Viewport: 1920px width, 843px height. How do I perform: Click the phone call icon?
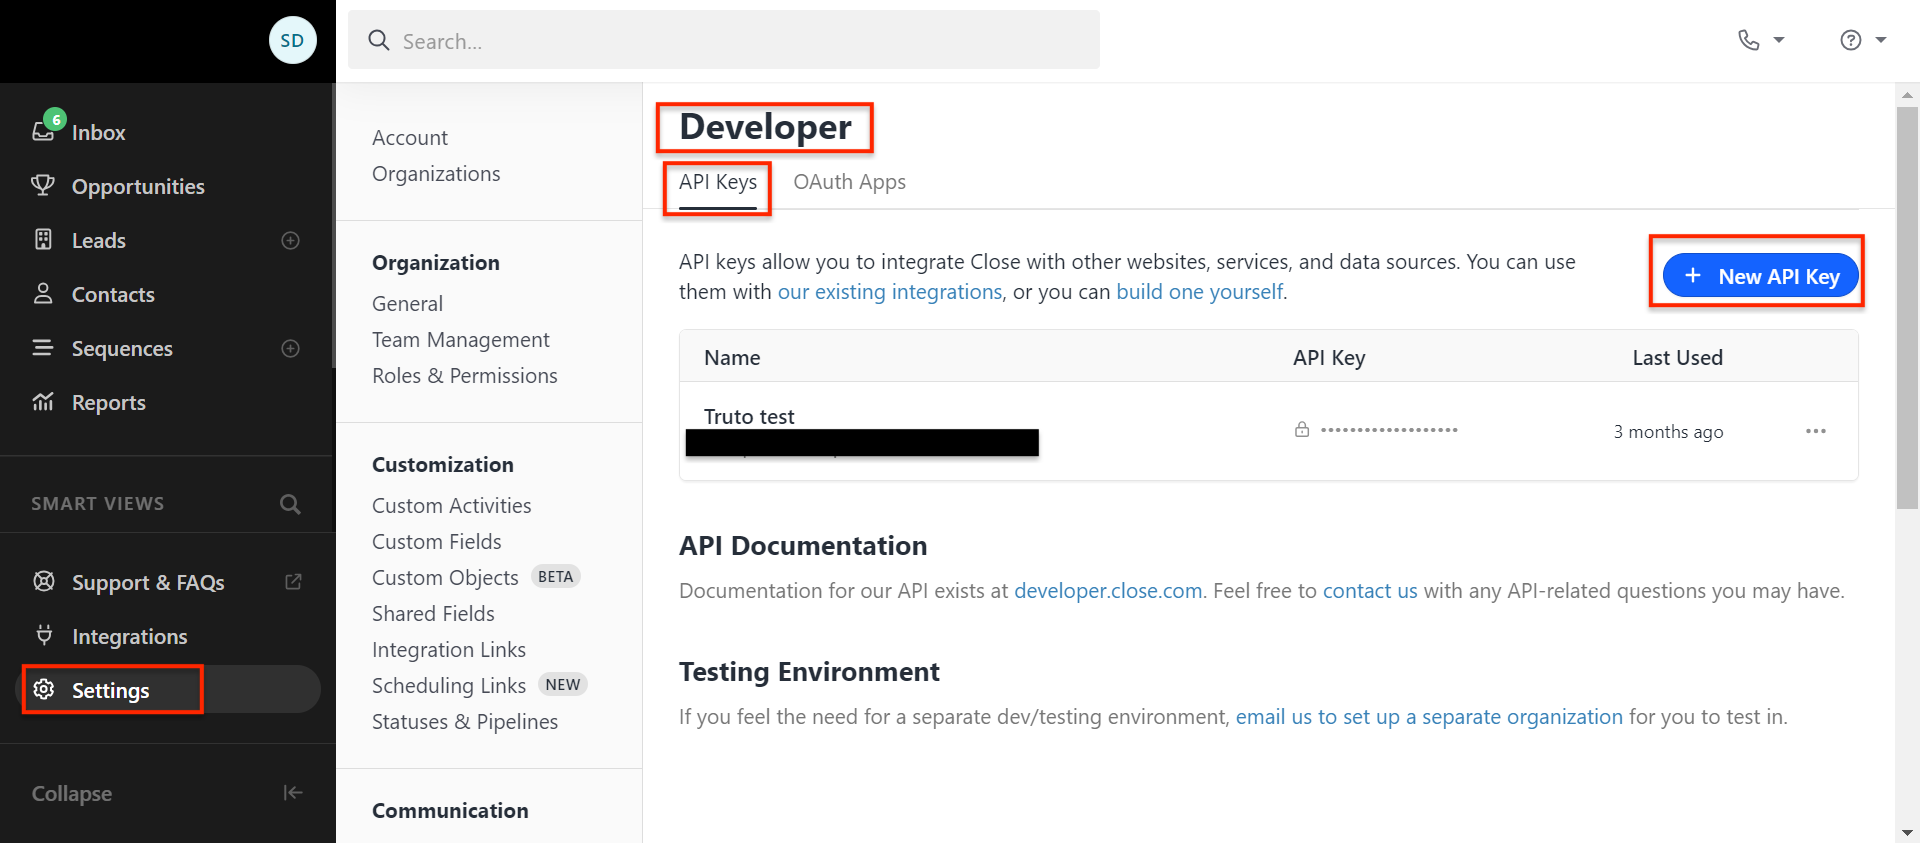coord(1748,40)
